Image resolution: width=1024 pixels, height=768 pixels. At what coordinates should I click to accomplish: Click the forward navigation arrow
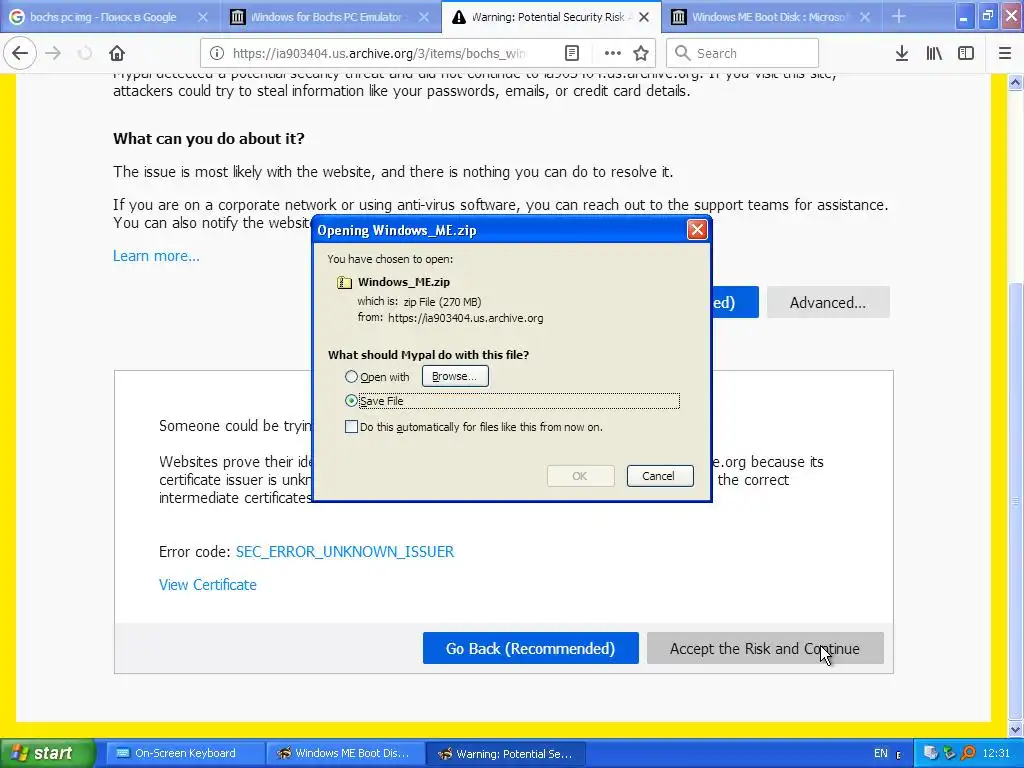pos(54,53)
